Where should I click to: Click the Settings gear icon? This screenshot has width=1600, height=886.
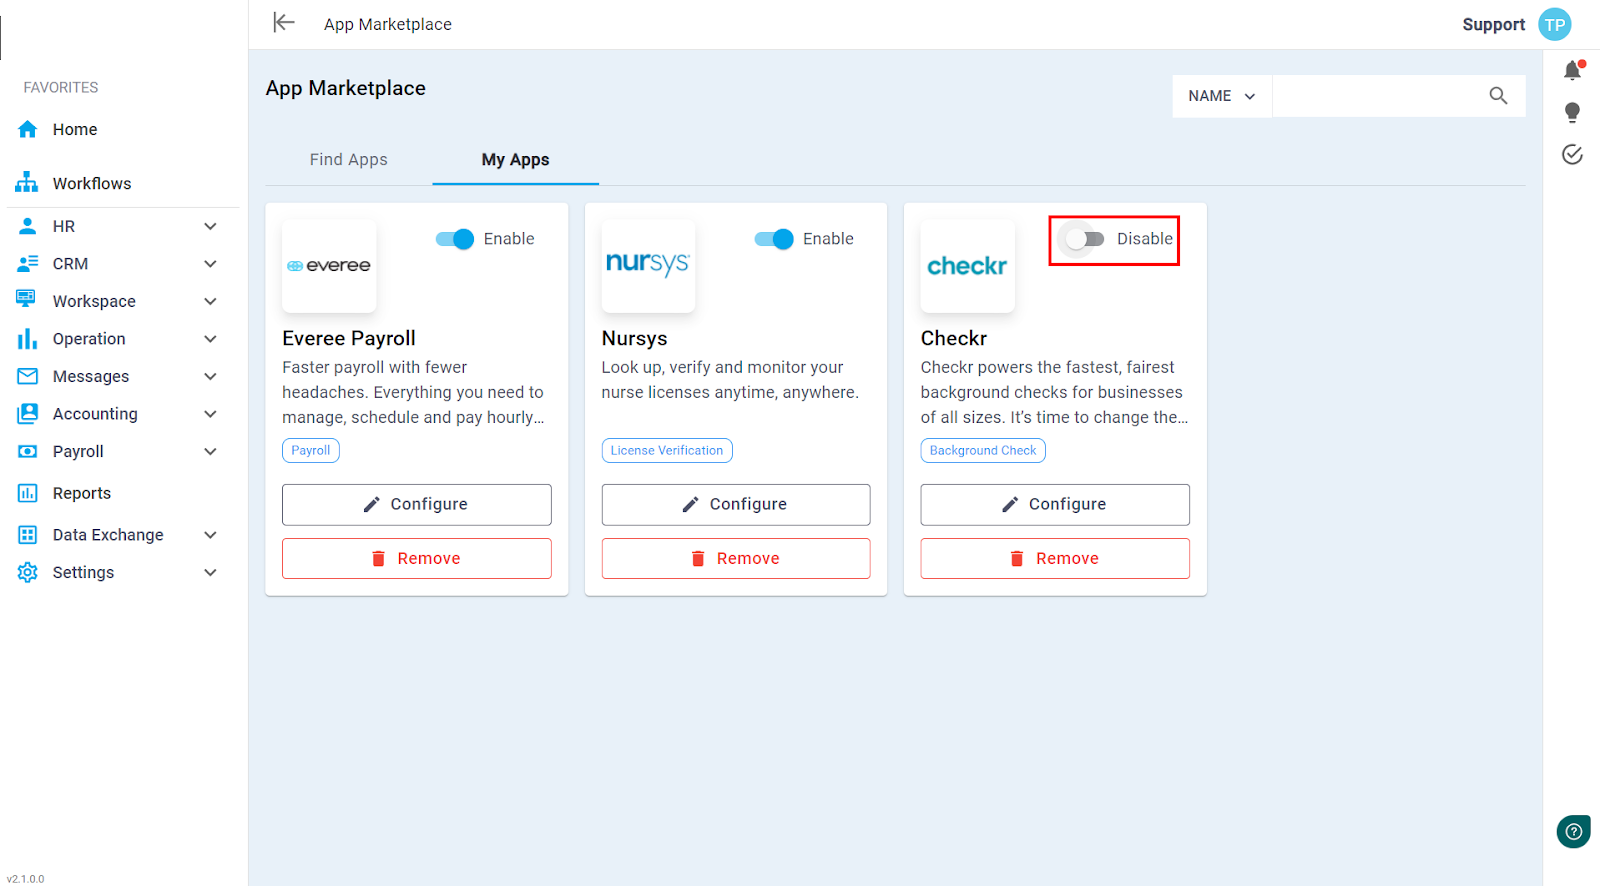28,572
